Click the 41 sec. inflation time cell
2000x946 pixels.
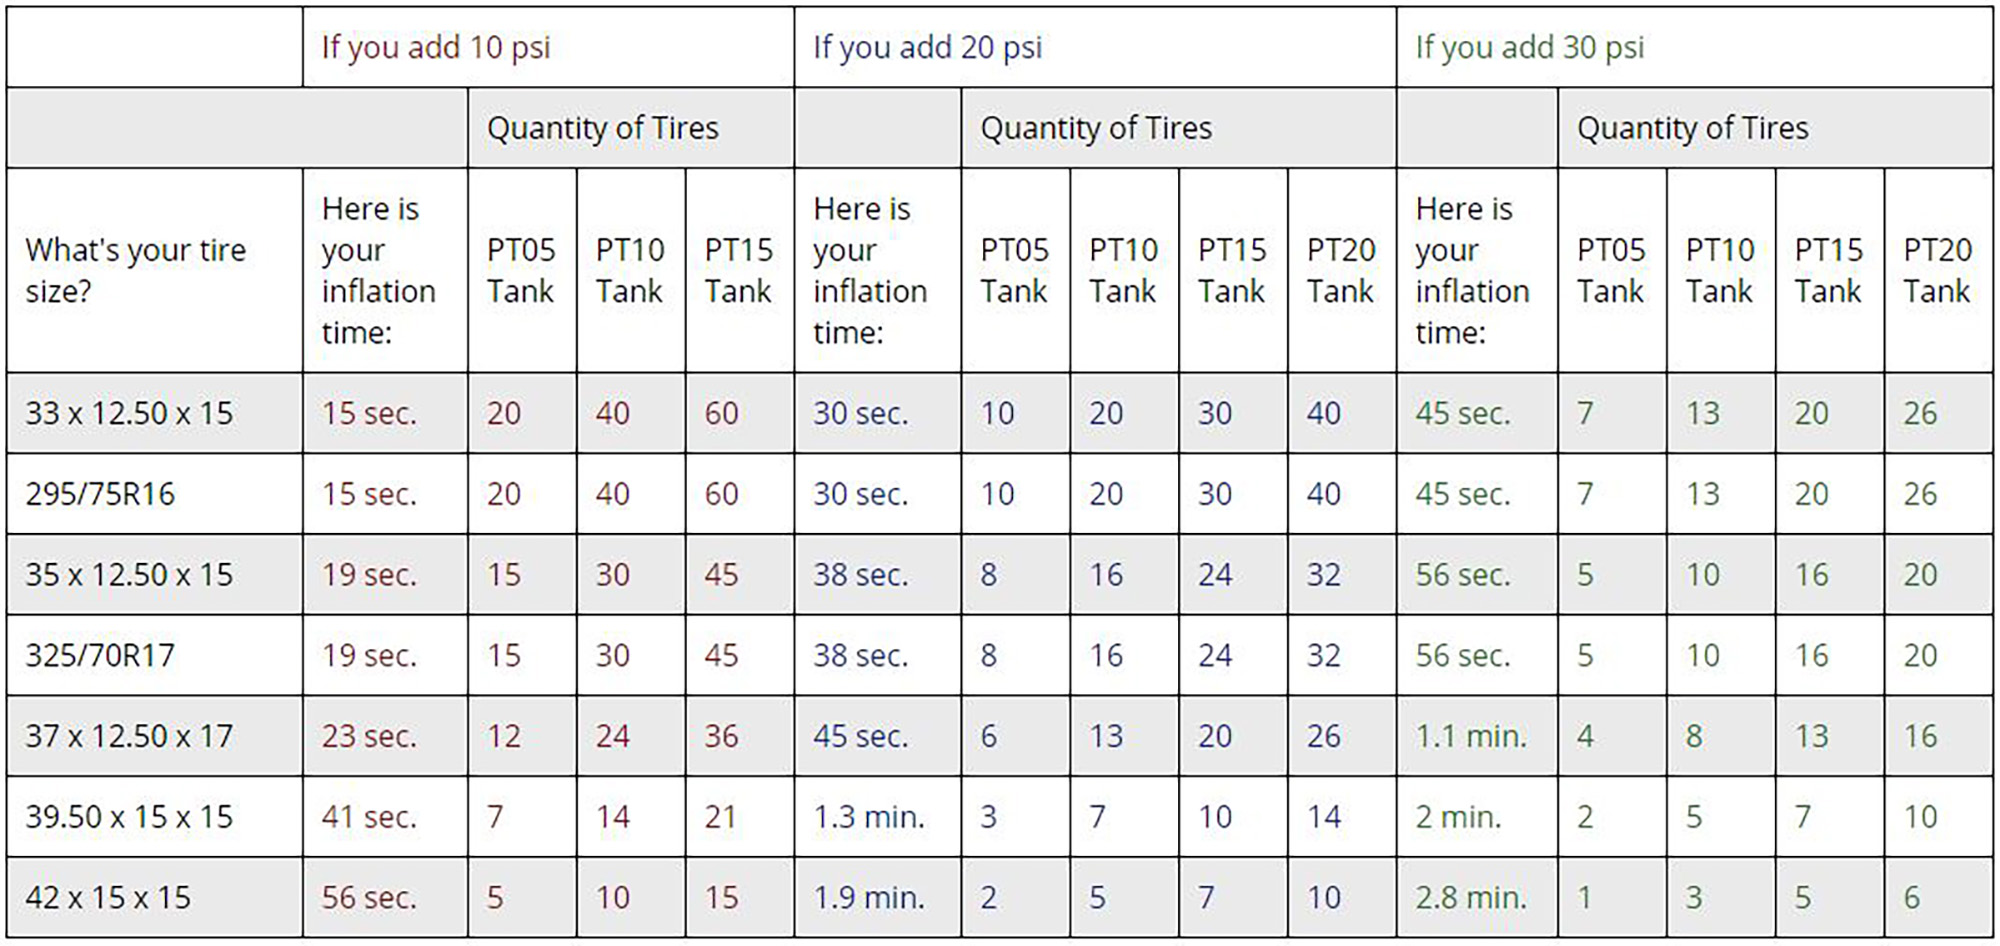pyautogui.click(x=385, y=817)
